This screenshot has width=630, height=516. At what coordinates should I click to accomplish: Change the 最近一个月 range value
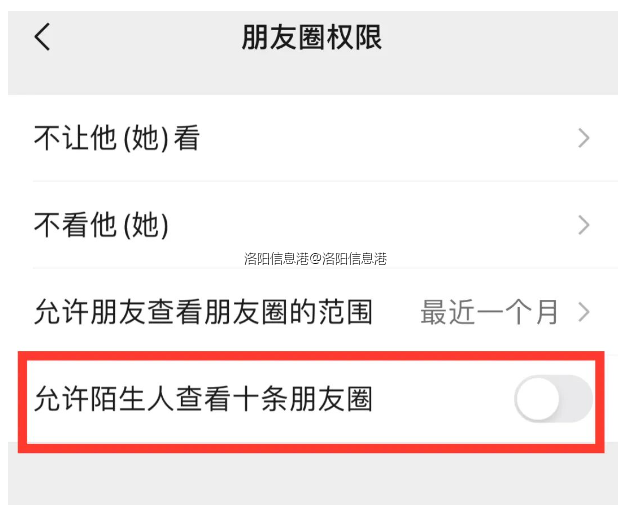tap(489, 312)
